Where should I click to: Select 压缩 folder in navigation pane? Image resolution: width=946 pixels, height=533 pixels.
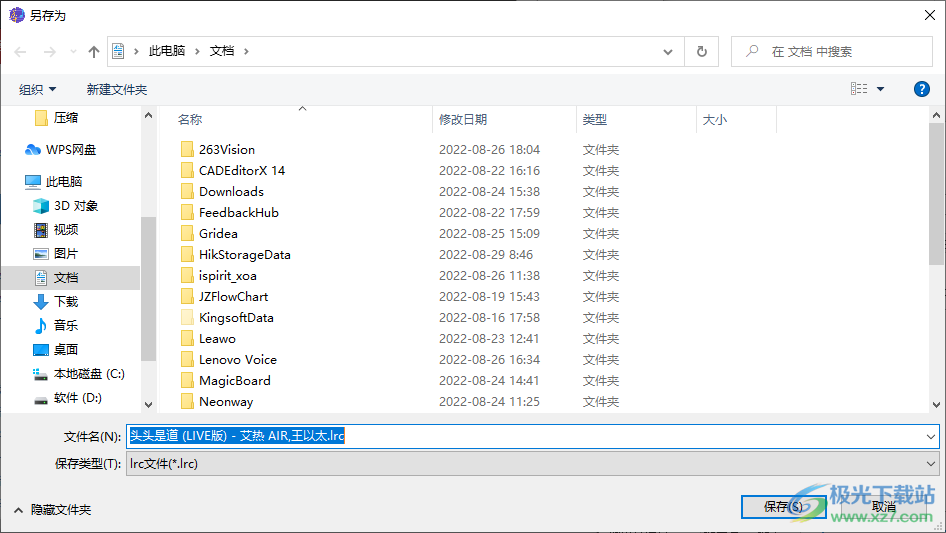(x=57, y=118)
